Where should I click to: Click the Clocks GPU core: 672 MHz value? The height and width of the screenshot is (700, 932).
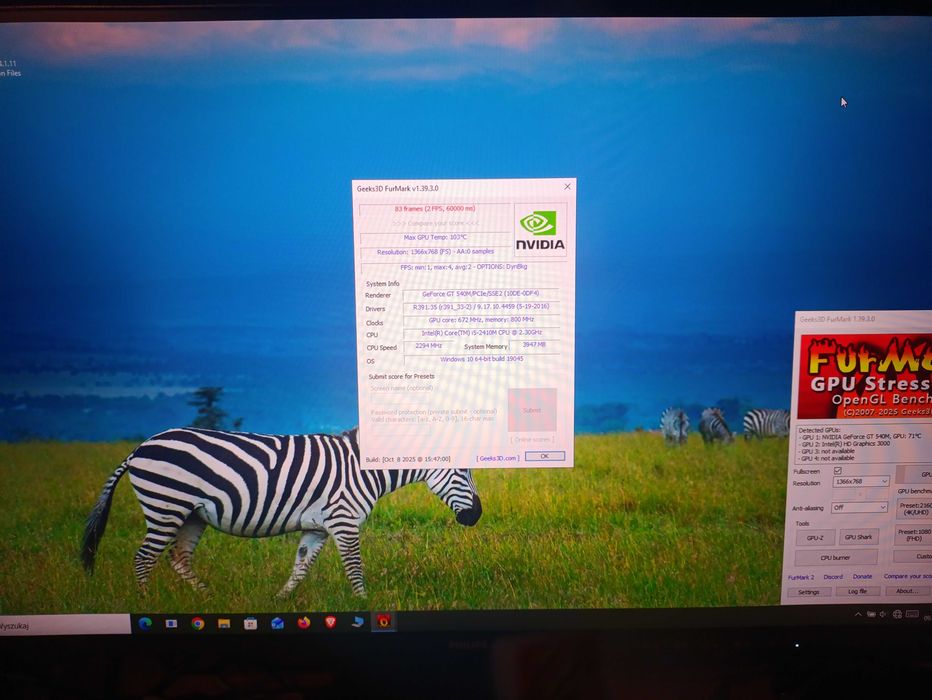481,320
